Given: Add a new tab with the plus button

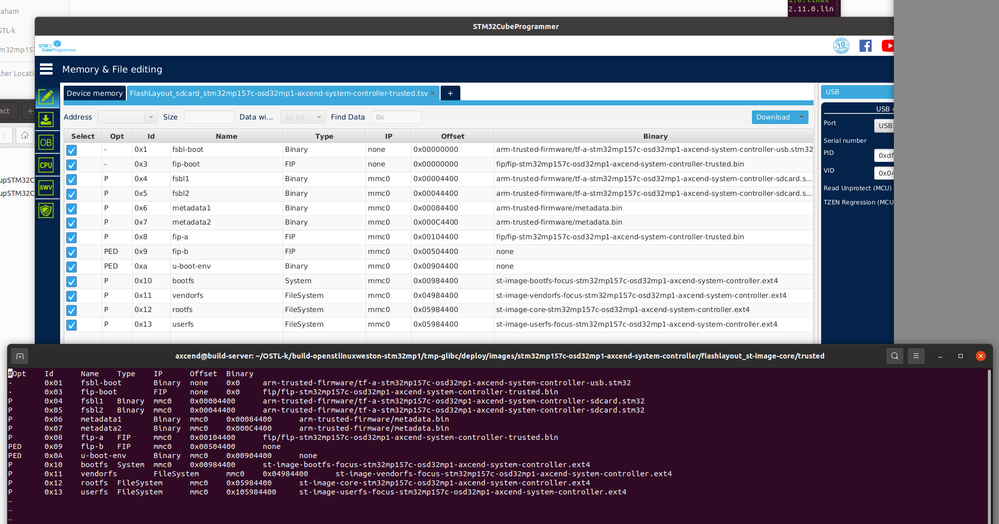Looking at the screenshot, I should [450, 93].
